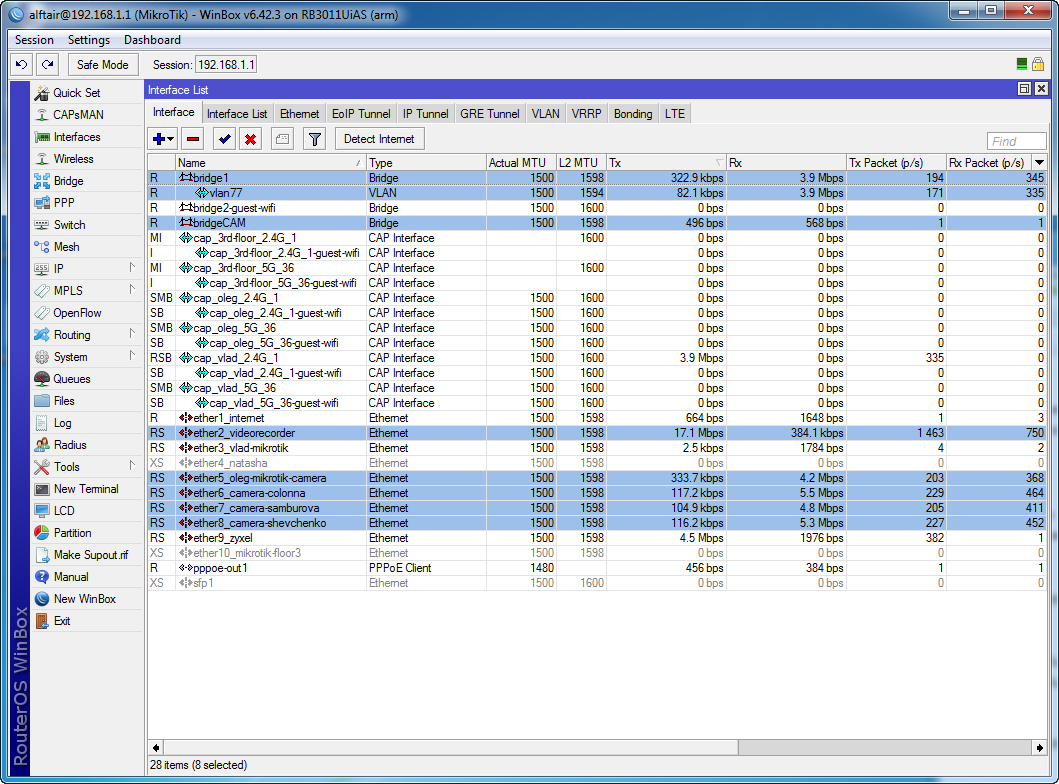Open New WinBox
The height and width of the screenshot is (784, 1059).
click(x=84, y=599)
